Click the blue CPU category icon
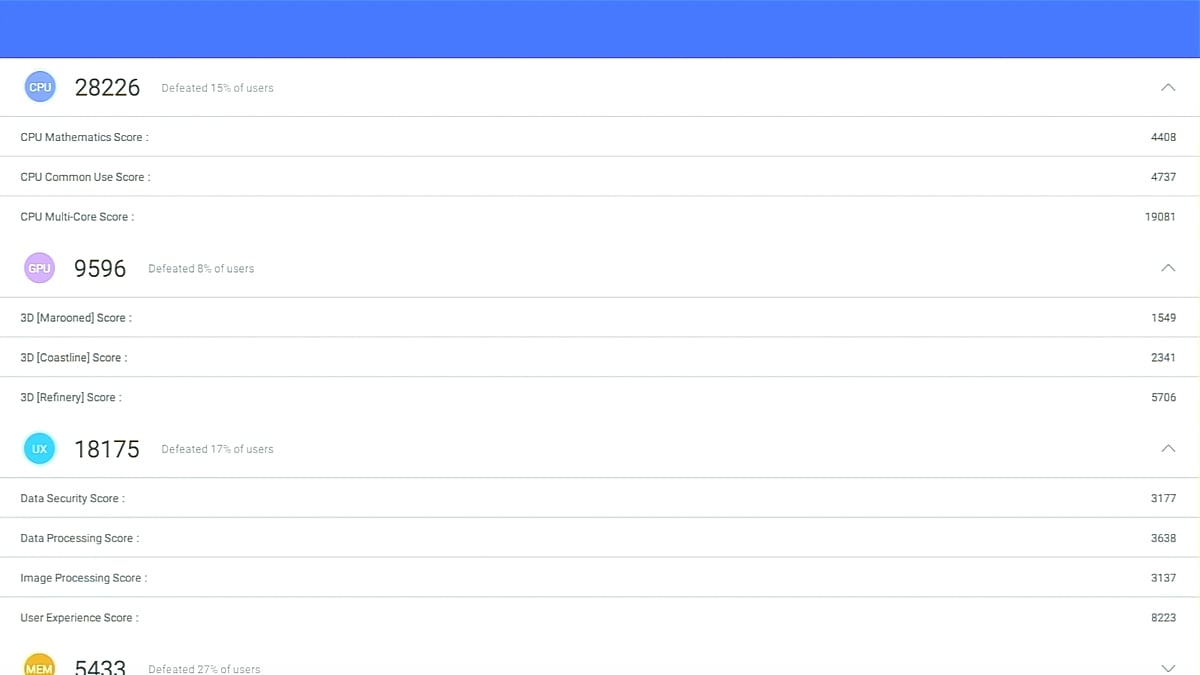 coord(40,87)
